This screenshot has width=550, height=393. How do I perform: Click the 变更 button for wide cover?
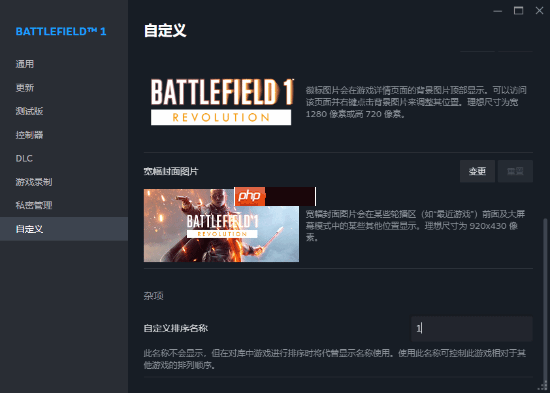[477, 171]
